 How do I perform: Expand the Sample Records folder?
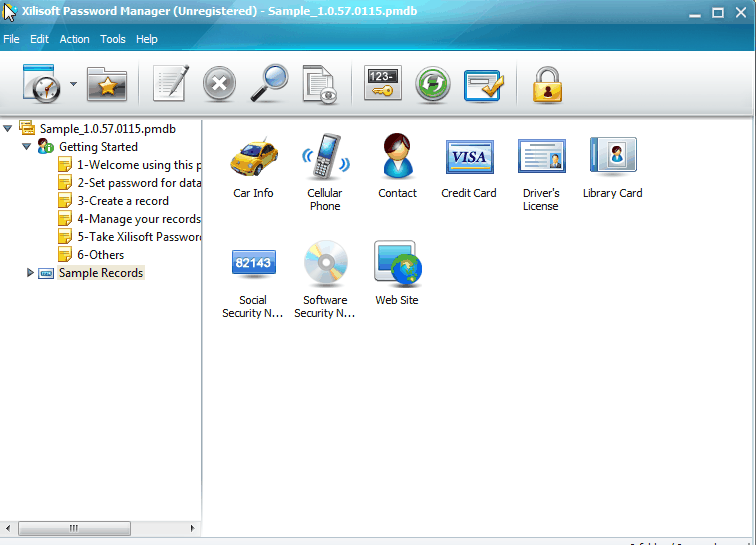[x=29, y=272]
